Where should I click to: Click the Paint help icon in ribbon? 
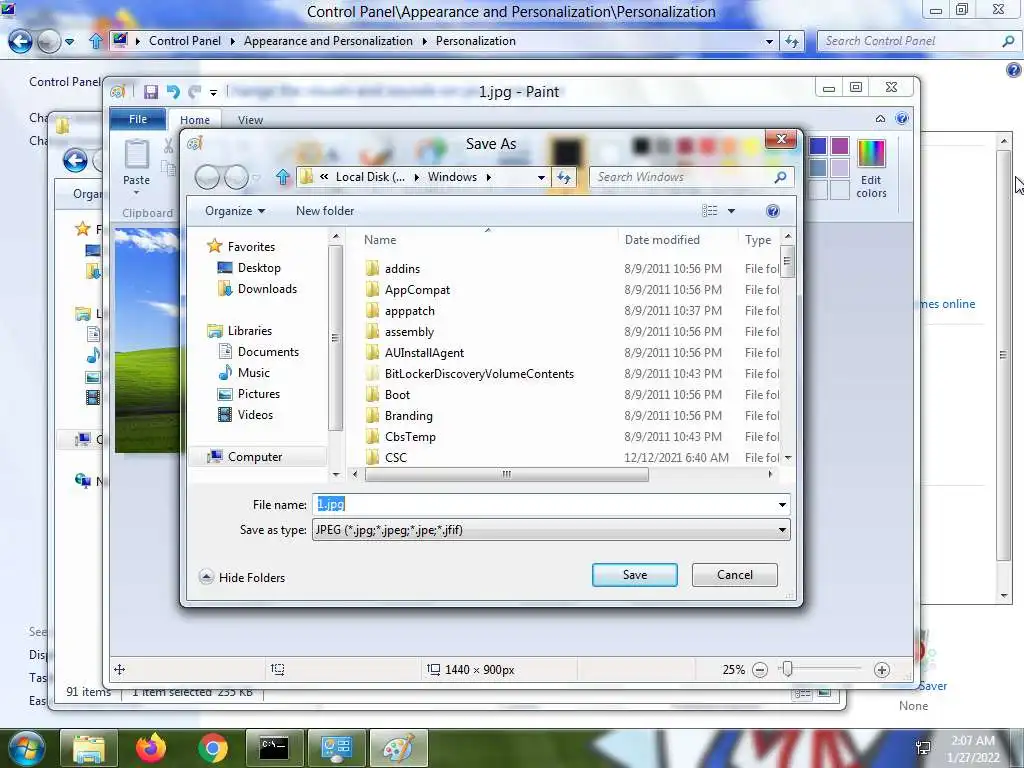coord(902,118)
